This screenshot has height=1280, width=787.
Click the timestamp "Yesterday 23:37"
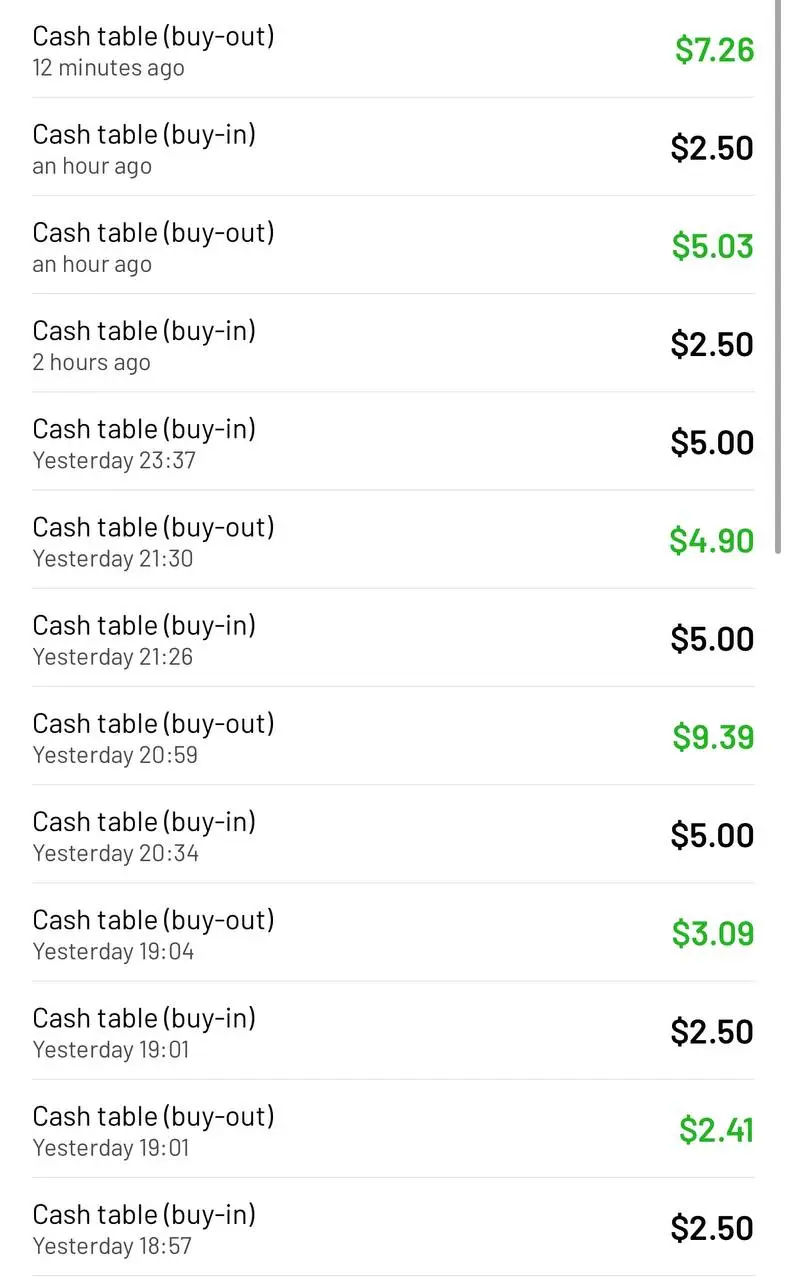pyautogui.click(x=114, y=460)
